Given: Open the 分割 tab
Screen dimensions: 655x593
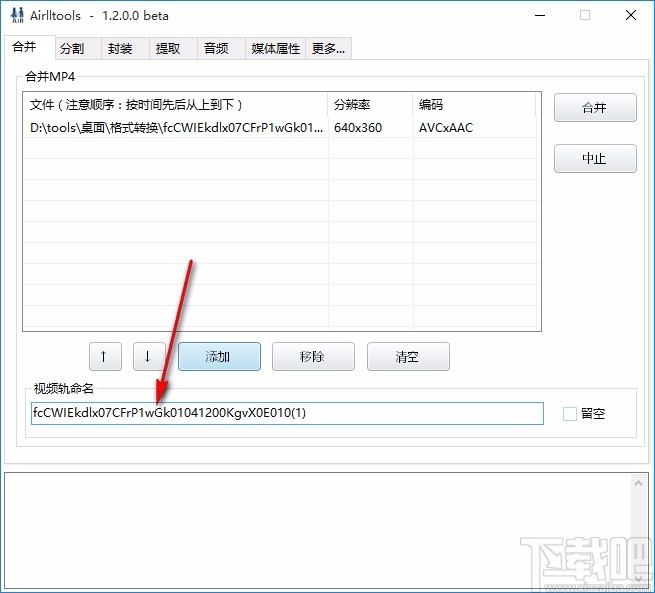Looking at the screenshot, I should (78, 49).
